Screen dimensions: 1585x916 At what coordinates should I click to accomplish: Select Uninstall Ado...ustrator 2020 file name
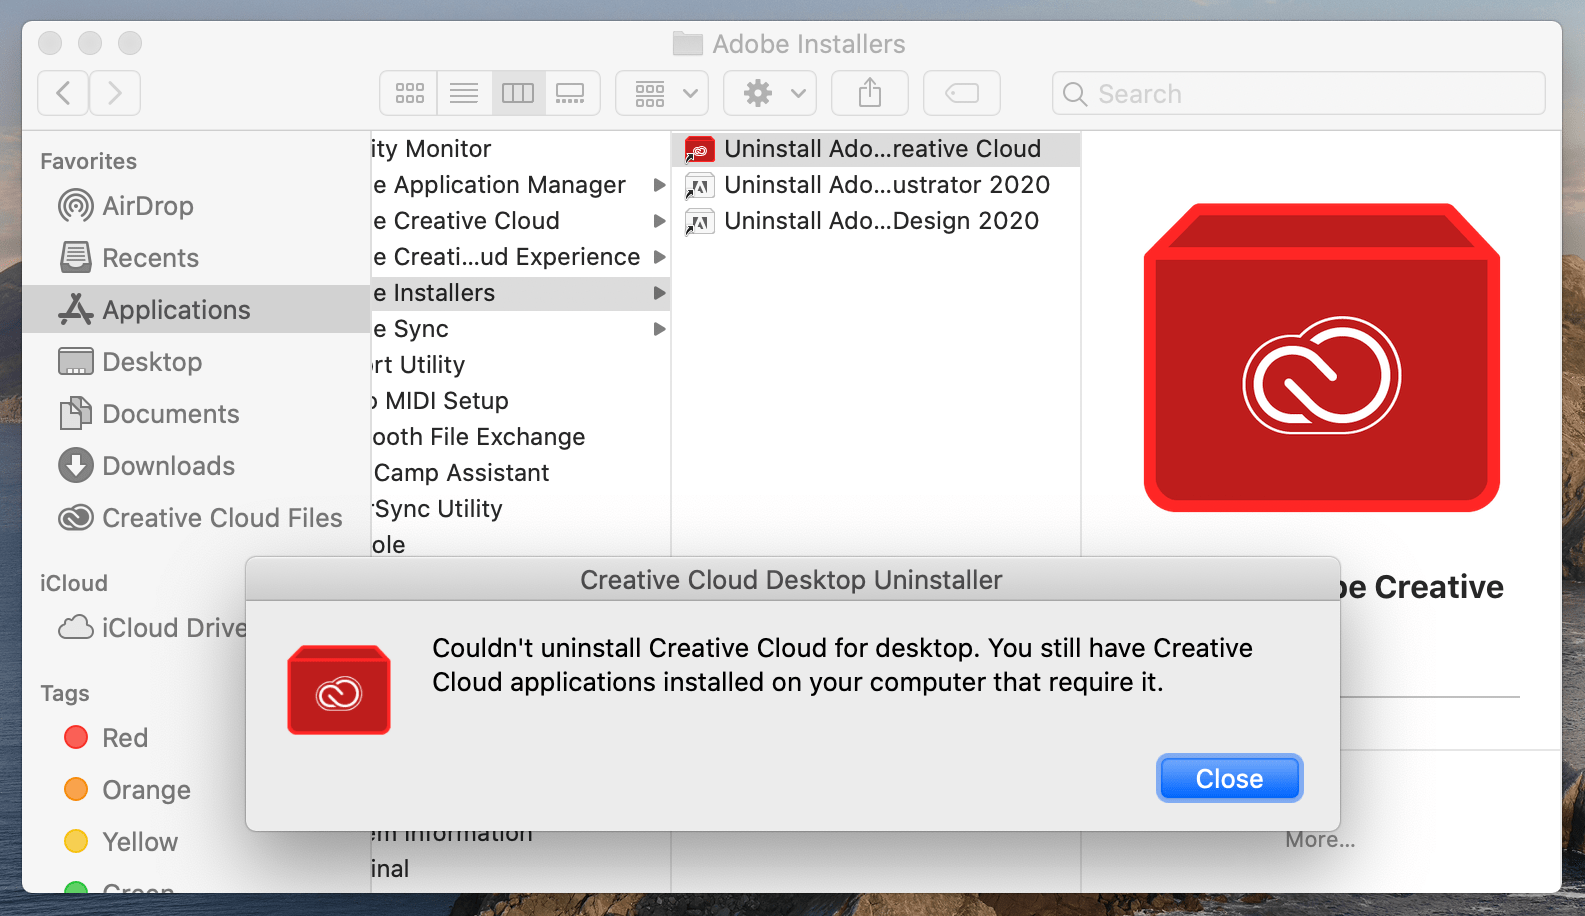(x=887, y=185)
